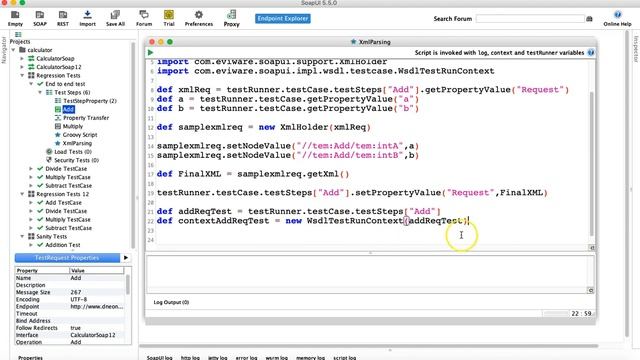
Task: Expand the Divide TestCase under Regression Tests
Action: [31, 169]
